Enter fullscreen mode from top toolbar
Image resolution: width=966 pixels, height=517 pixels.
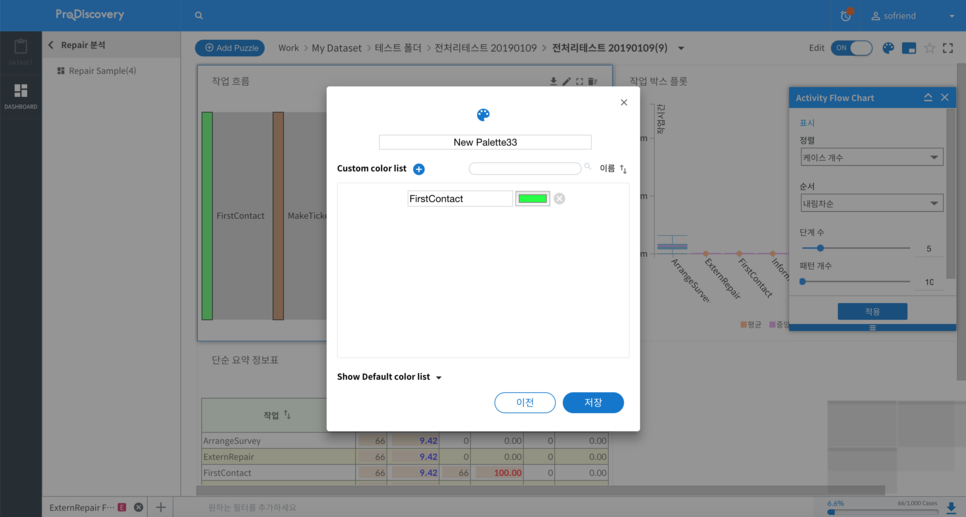(948, 48)
